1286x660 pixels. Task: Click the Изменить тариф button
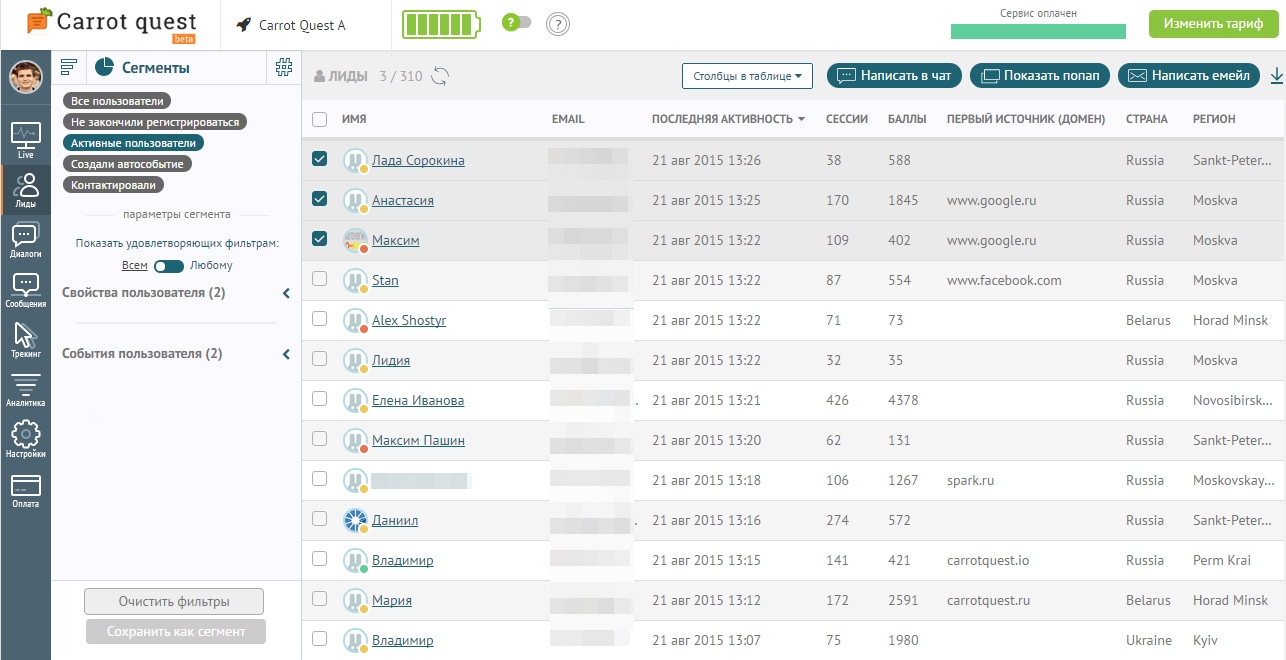1213,24
